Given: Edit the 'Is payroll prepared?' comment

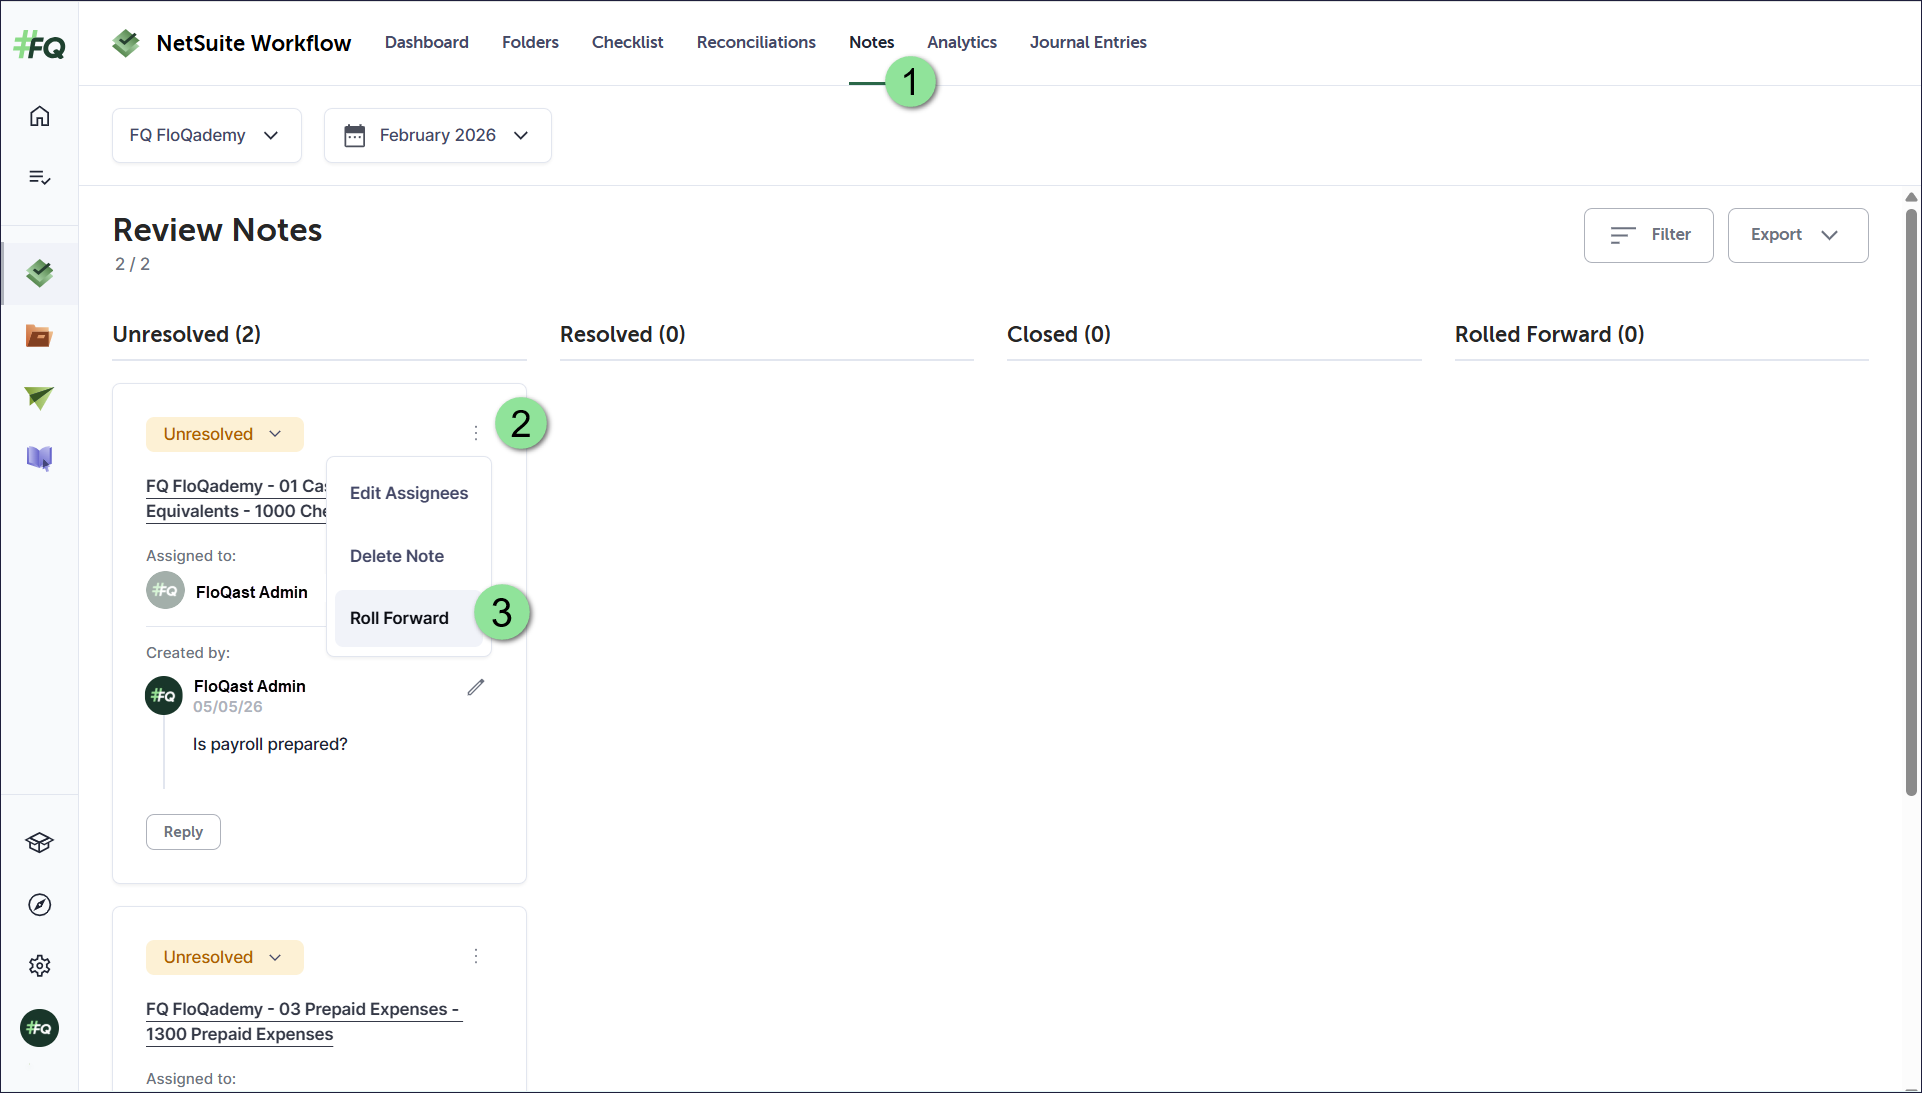Looking at the screenshot, I should (476, 687).
